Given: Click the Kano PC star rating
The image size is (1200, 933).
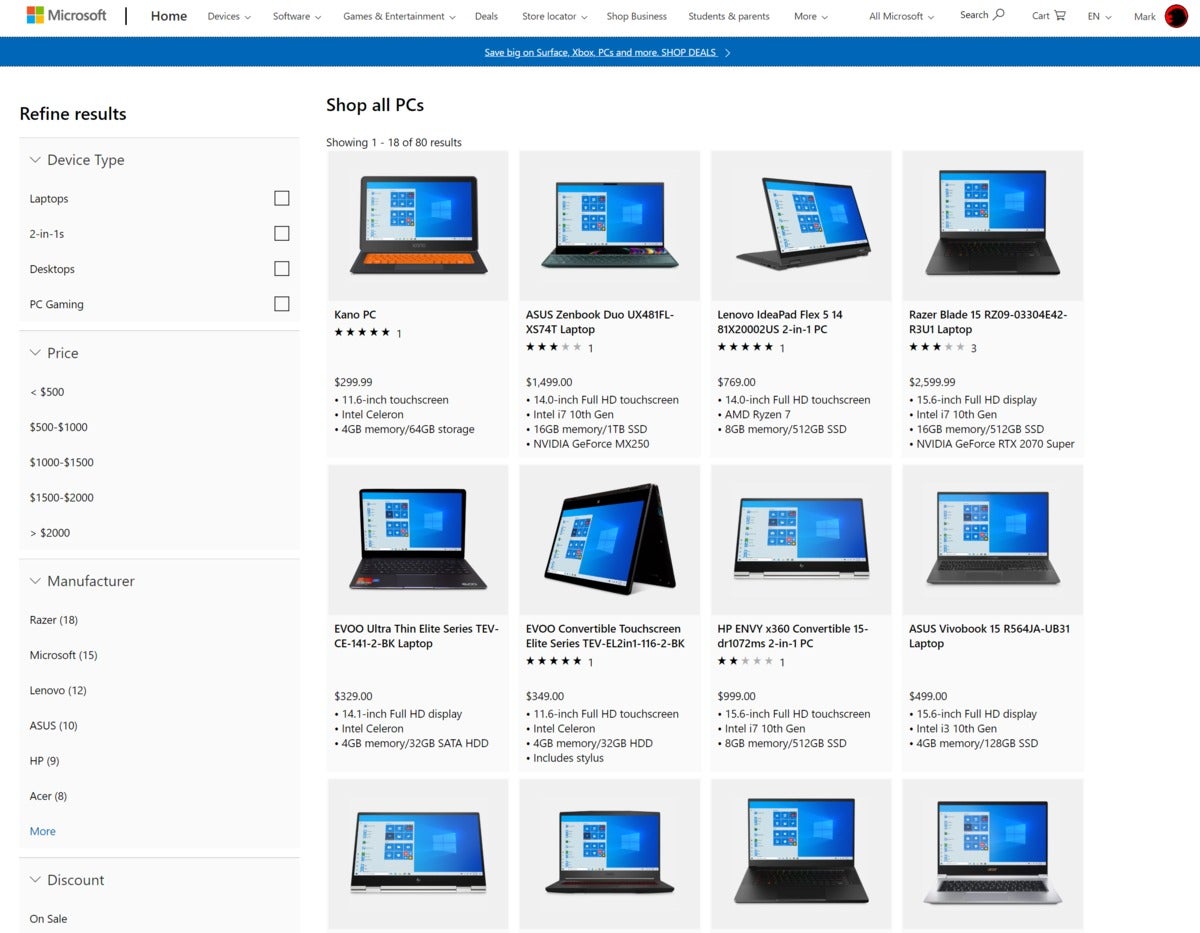Looking at the screenshot, I should [362, 332].
